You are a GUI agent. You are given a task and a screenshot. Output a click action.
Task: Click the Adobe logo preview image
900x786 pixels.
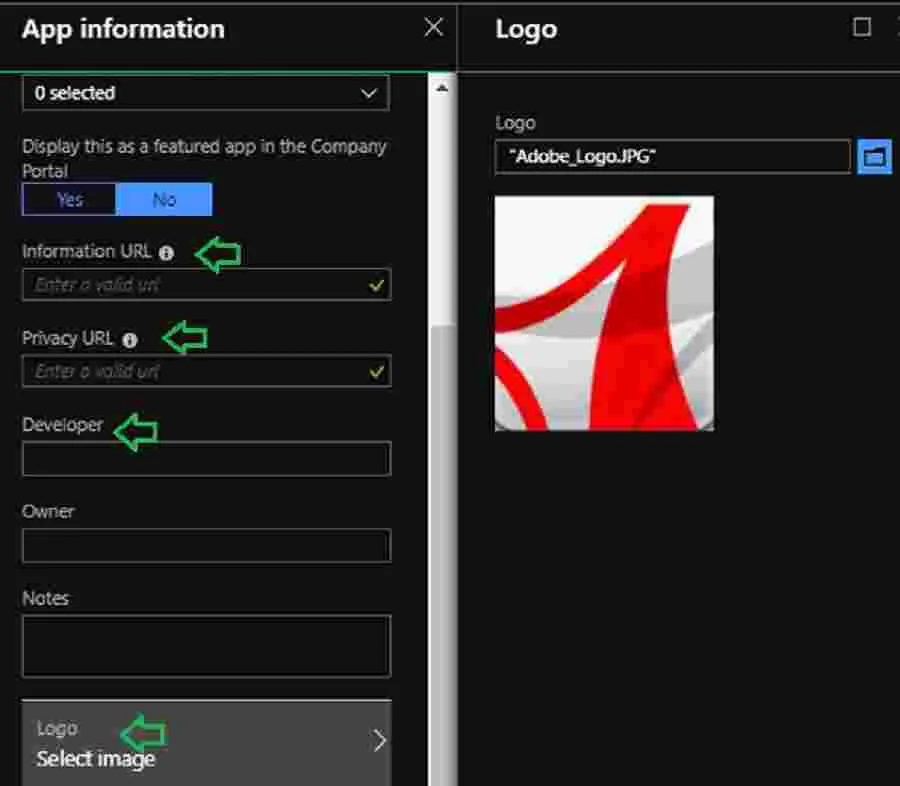pos(604,313)
